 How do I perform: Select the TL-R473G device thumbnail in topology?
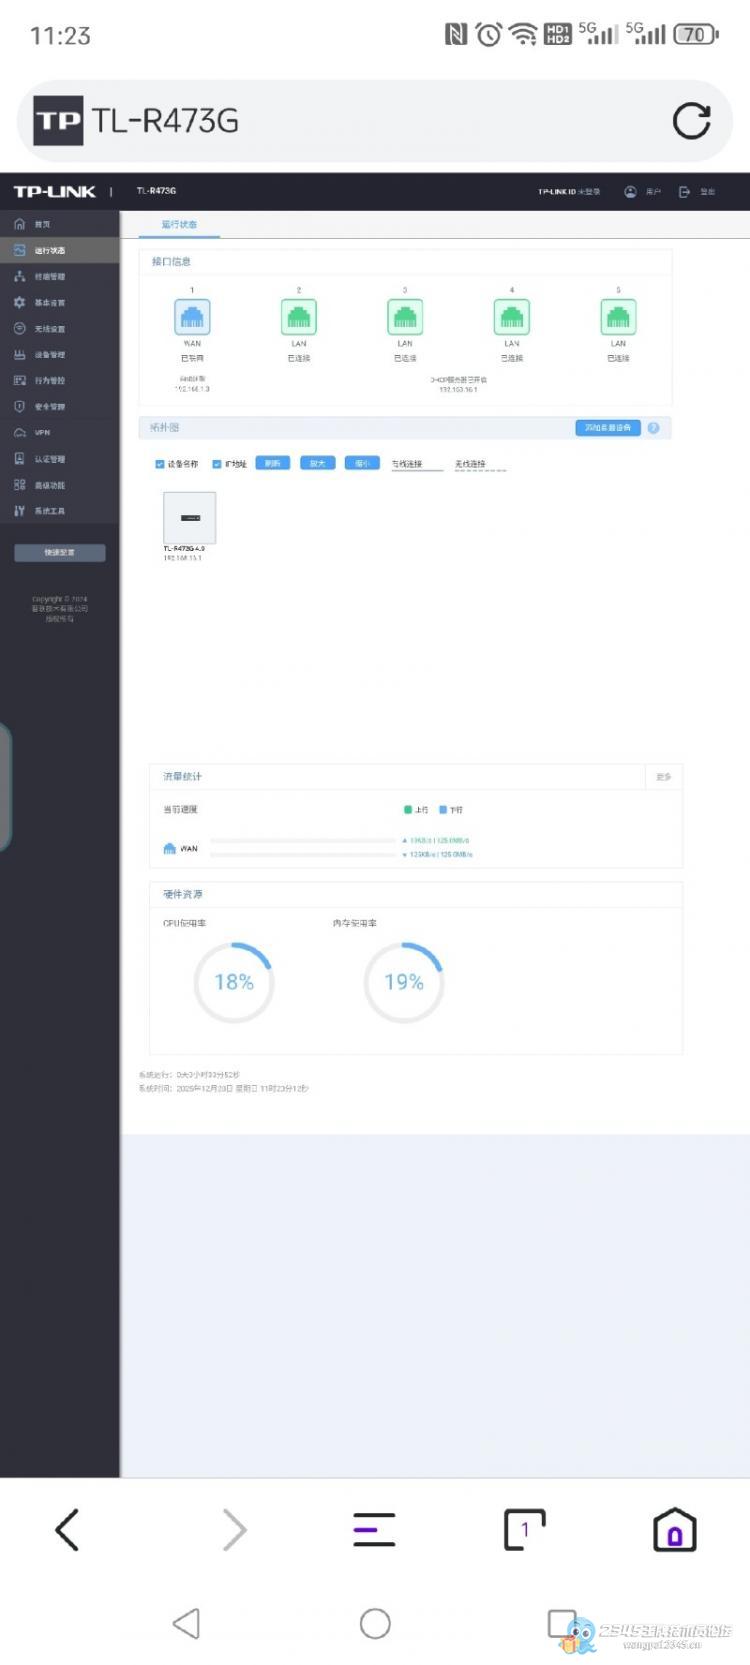click(x=189, y=518)
